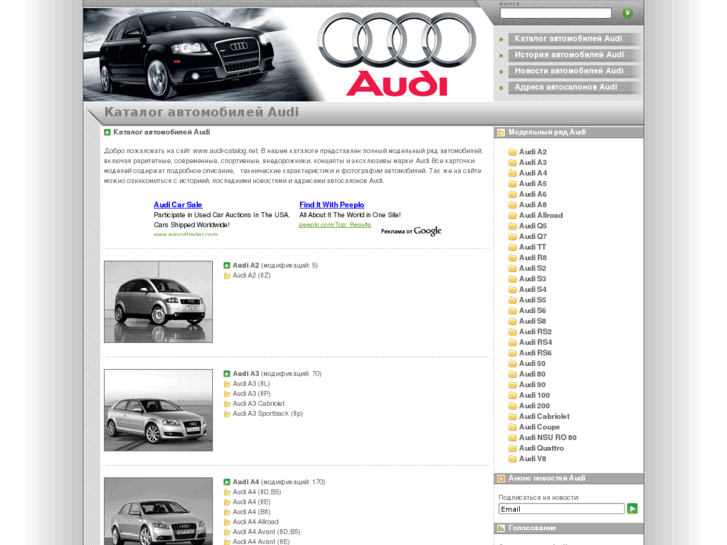Screen dimensions: 727x545
Task: Open the Audi A3 Sportback (8p) link
Action: [x=268, y=414]
